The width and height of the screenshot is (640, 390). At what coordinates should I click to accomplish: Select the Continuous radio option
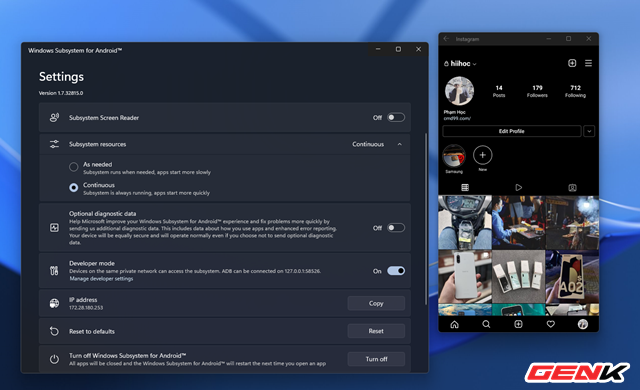[73, 188]
